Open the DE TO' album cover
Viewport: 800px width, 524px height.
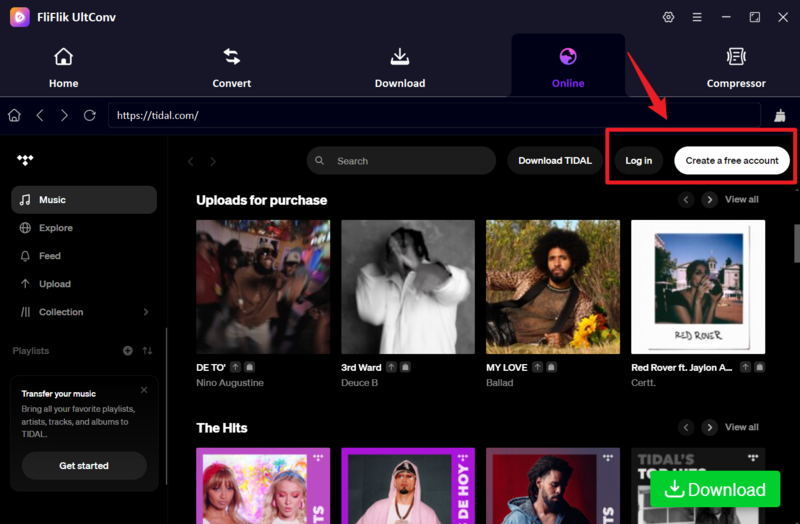(x=263, y=287)
